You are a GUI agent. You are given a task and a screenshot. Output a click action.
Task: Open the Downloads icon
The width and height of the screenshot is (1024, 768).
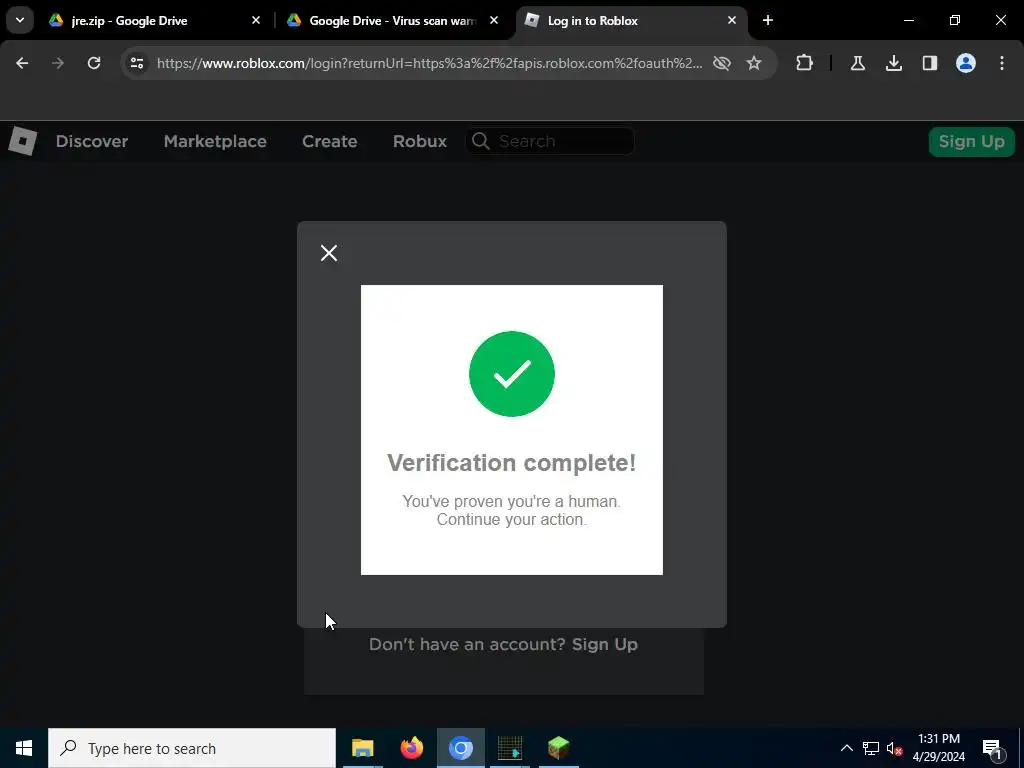coord(893,63)
